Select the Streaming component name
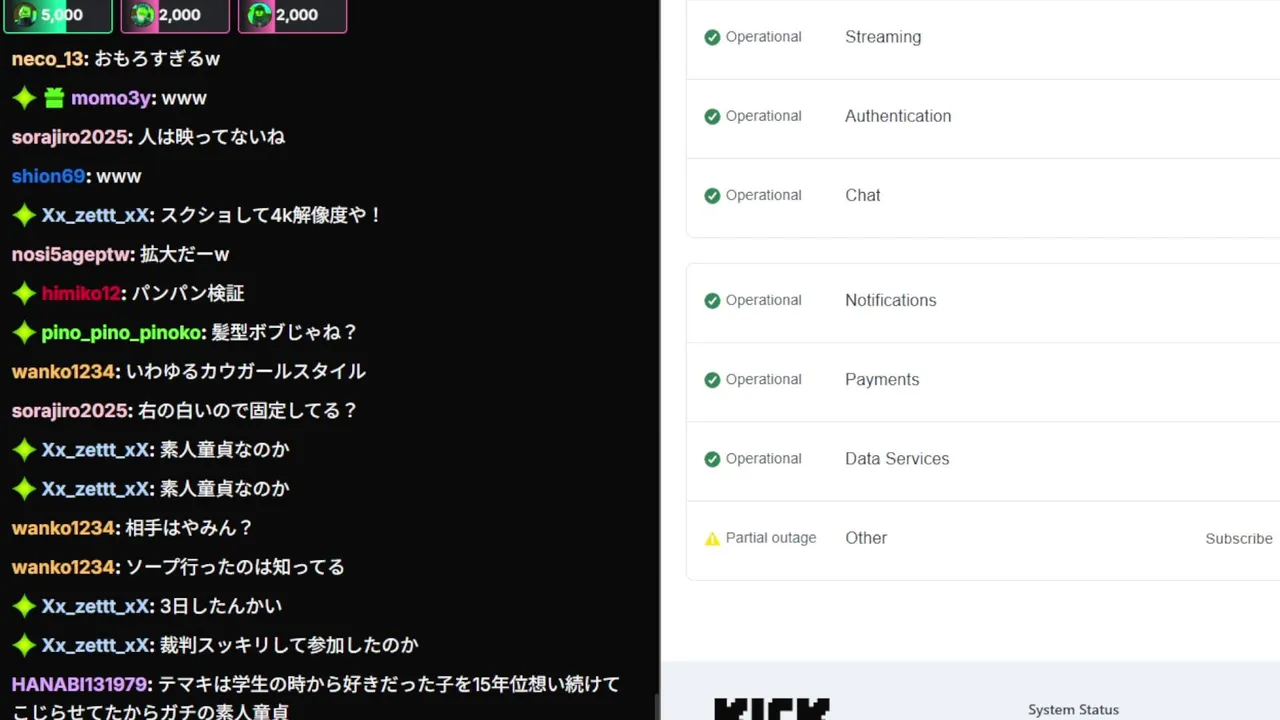Image resolution: width=1280 pixels, height=720 pixels. [883, 37]
